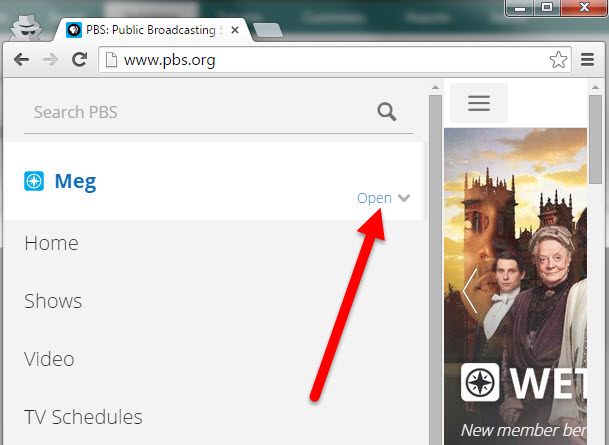Screen dimensions: 609x445
Task: Select the PBS: Public Broadcasting tab
Action: tap(153, 30)
